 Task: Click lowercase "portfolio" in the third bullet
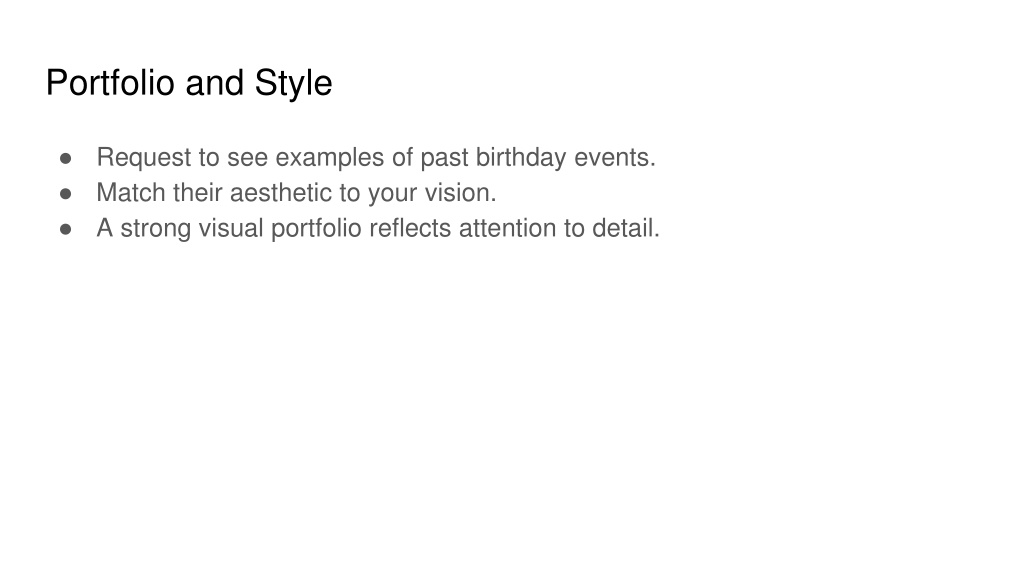point(316,229)
